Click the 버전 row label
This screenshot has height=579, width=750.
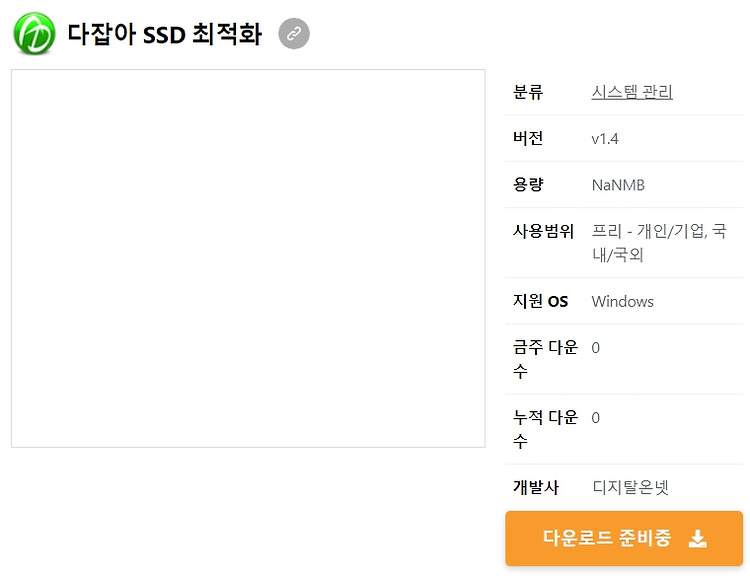pos(528,138)
